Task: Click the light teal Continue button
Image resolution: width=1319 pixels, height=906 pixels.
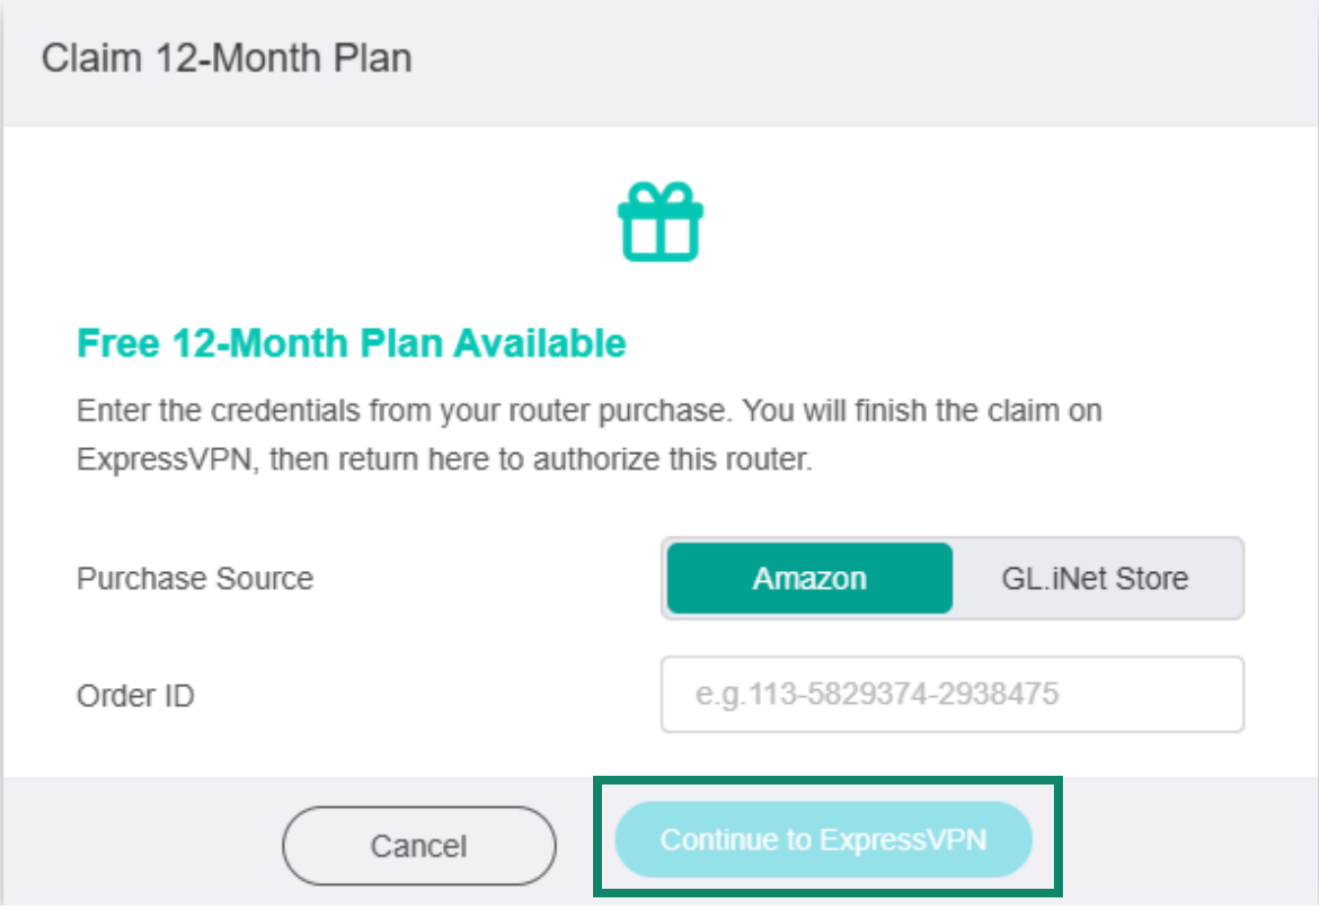Action: [x=823, y=839]
